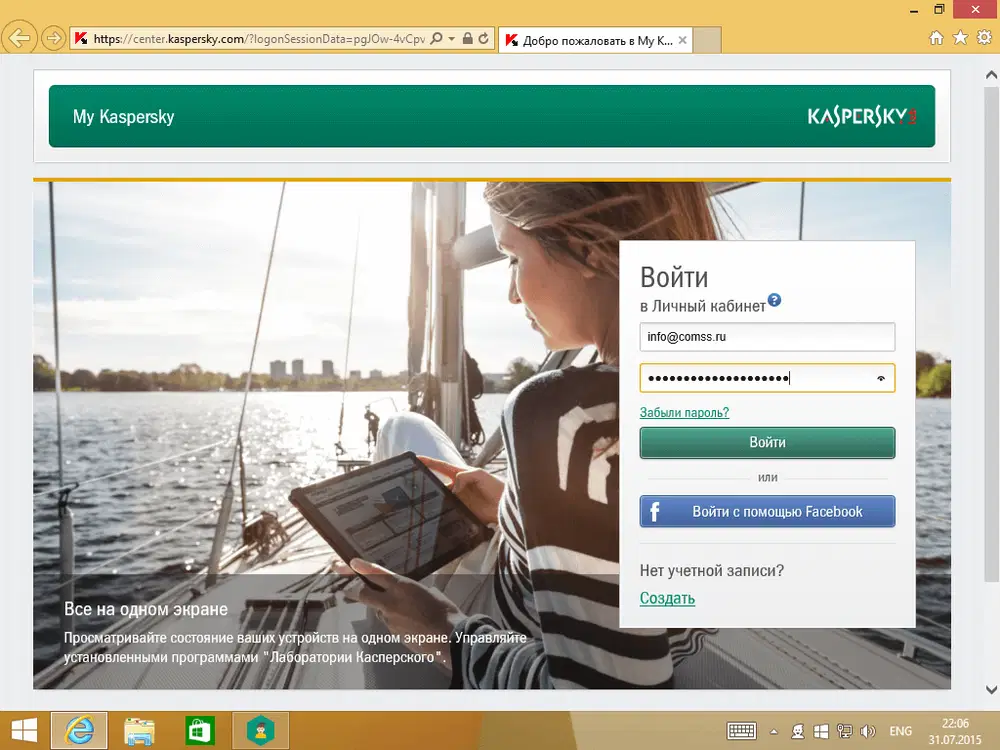Viewport: 1000px width, 750px height.
Task: Open Favorites star icon
Action: [x=960, y=38]
